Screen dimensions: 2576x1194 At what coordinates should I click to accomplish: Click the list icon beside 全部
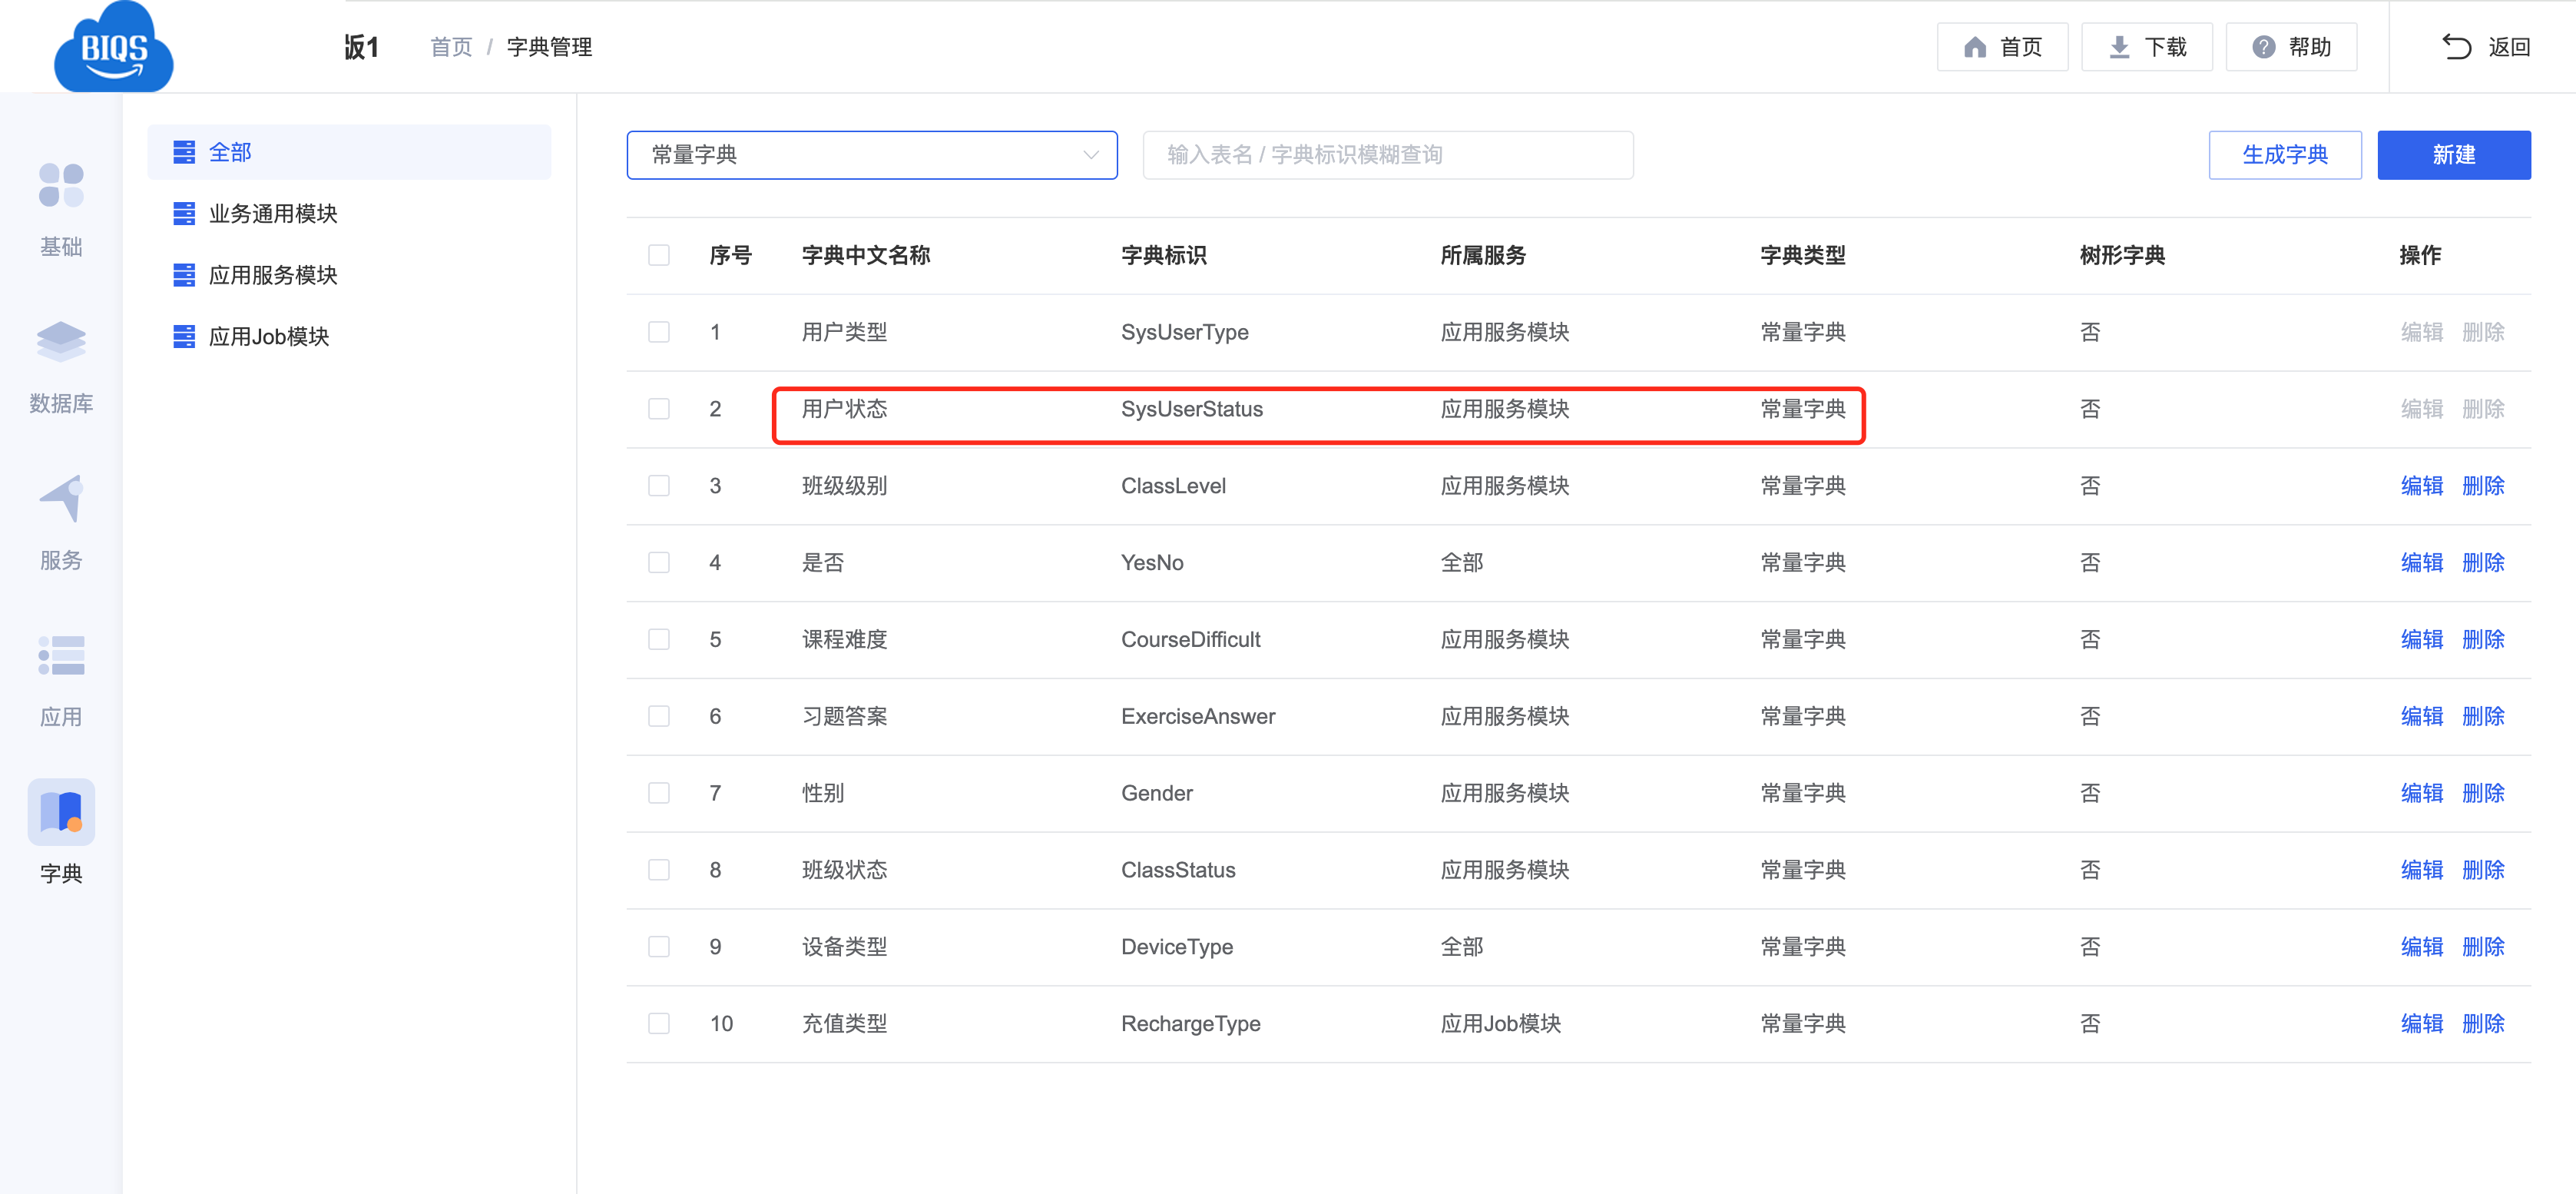184,152
